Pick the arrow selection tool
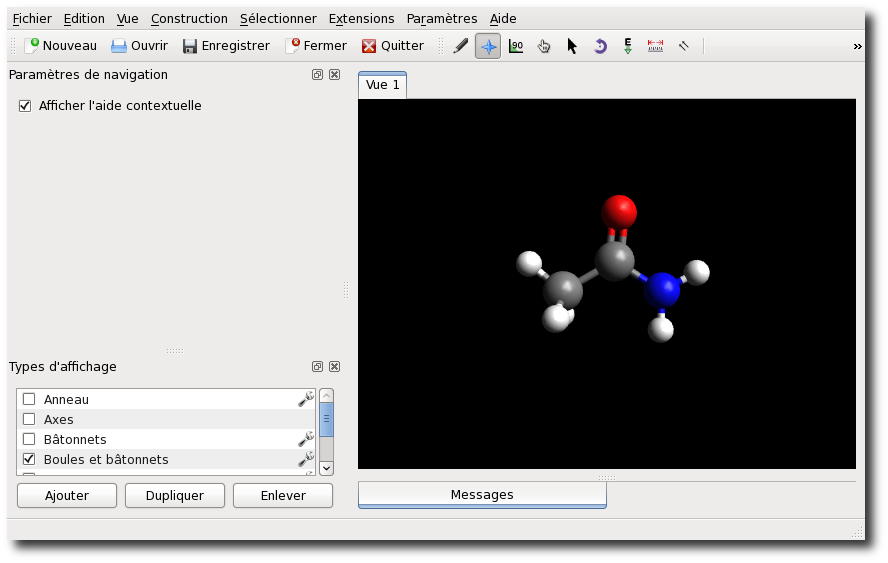 (572, 46)
